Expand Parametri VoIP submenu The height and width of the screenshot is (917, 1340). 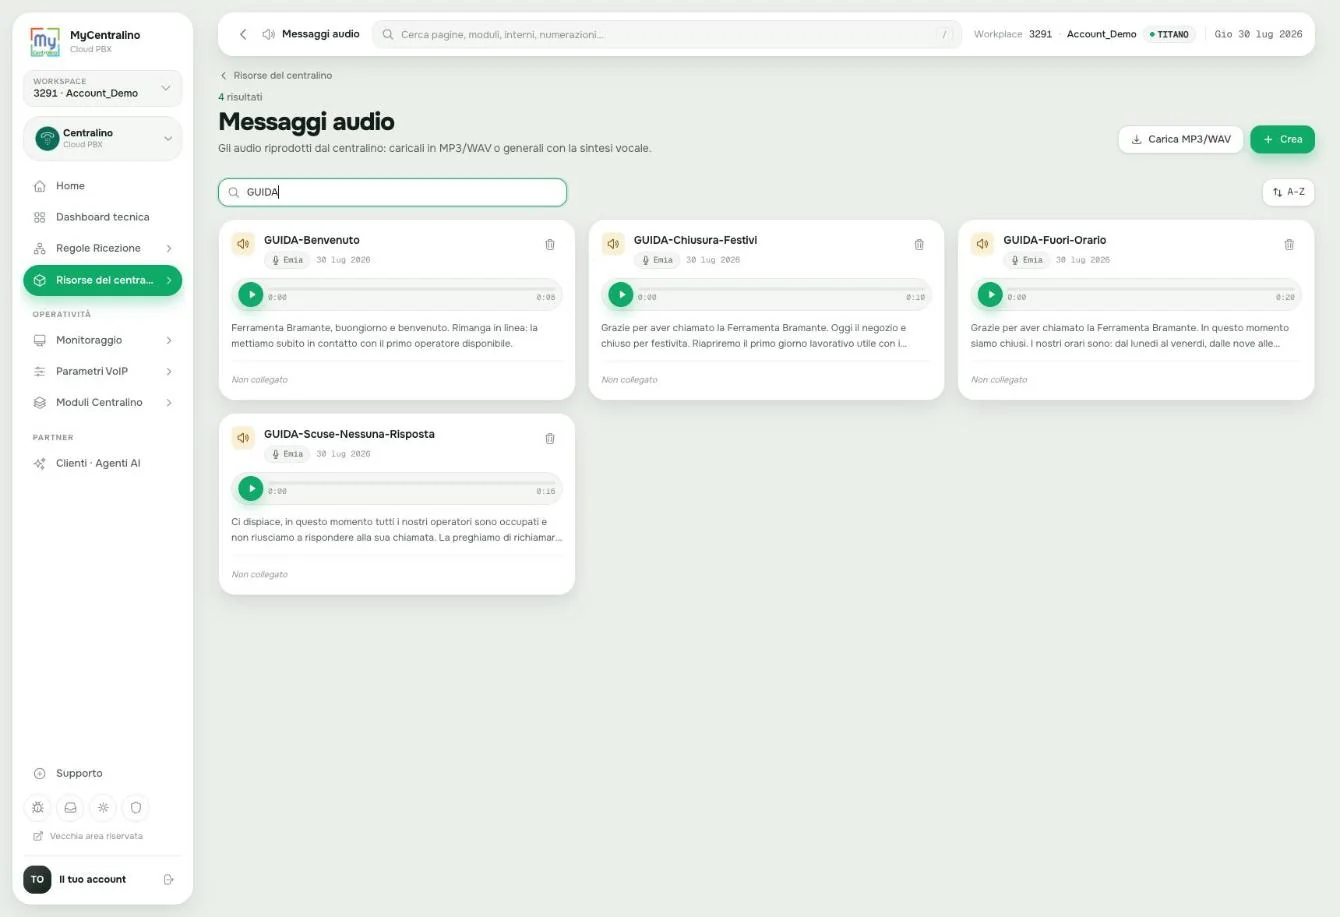(102, 371)
